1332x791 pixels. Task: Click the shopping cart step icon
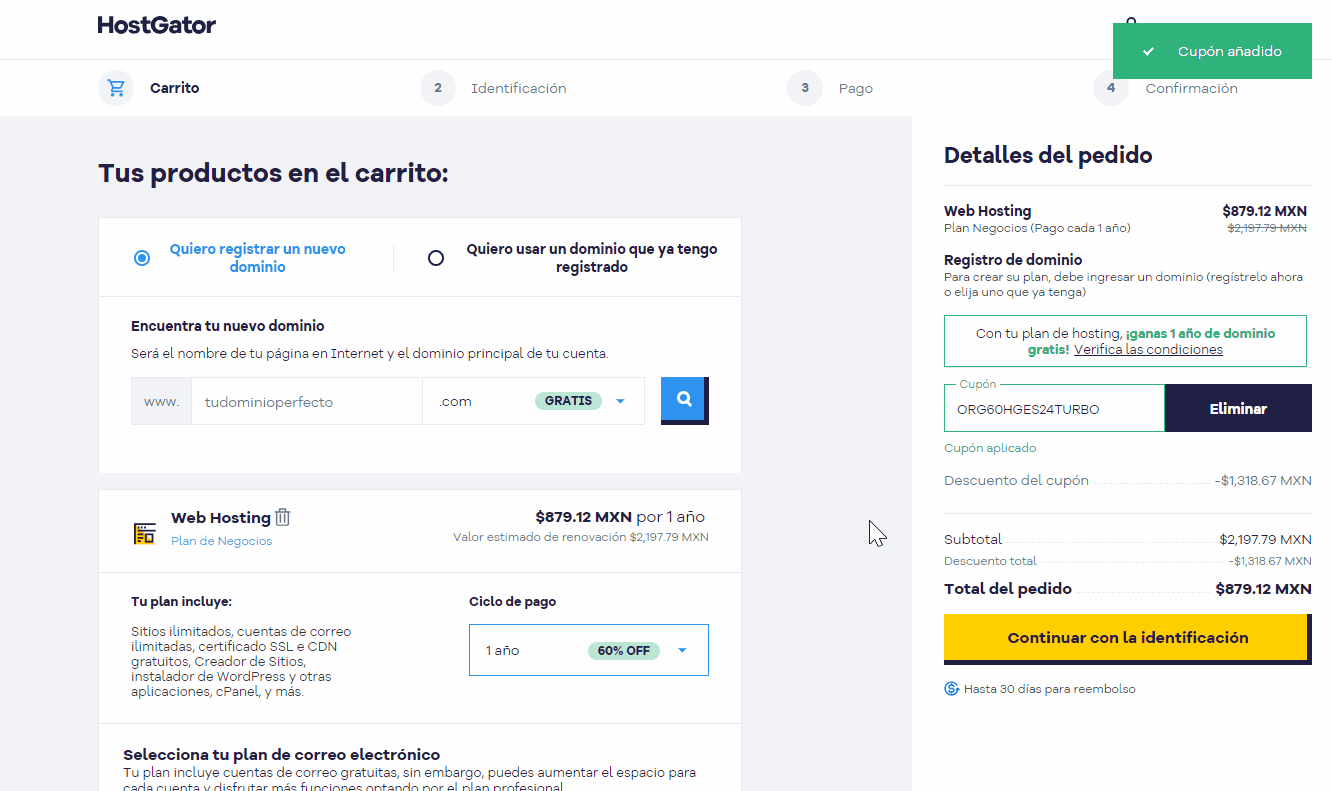116,88
